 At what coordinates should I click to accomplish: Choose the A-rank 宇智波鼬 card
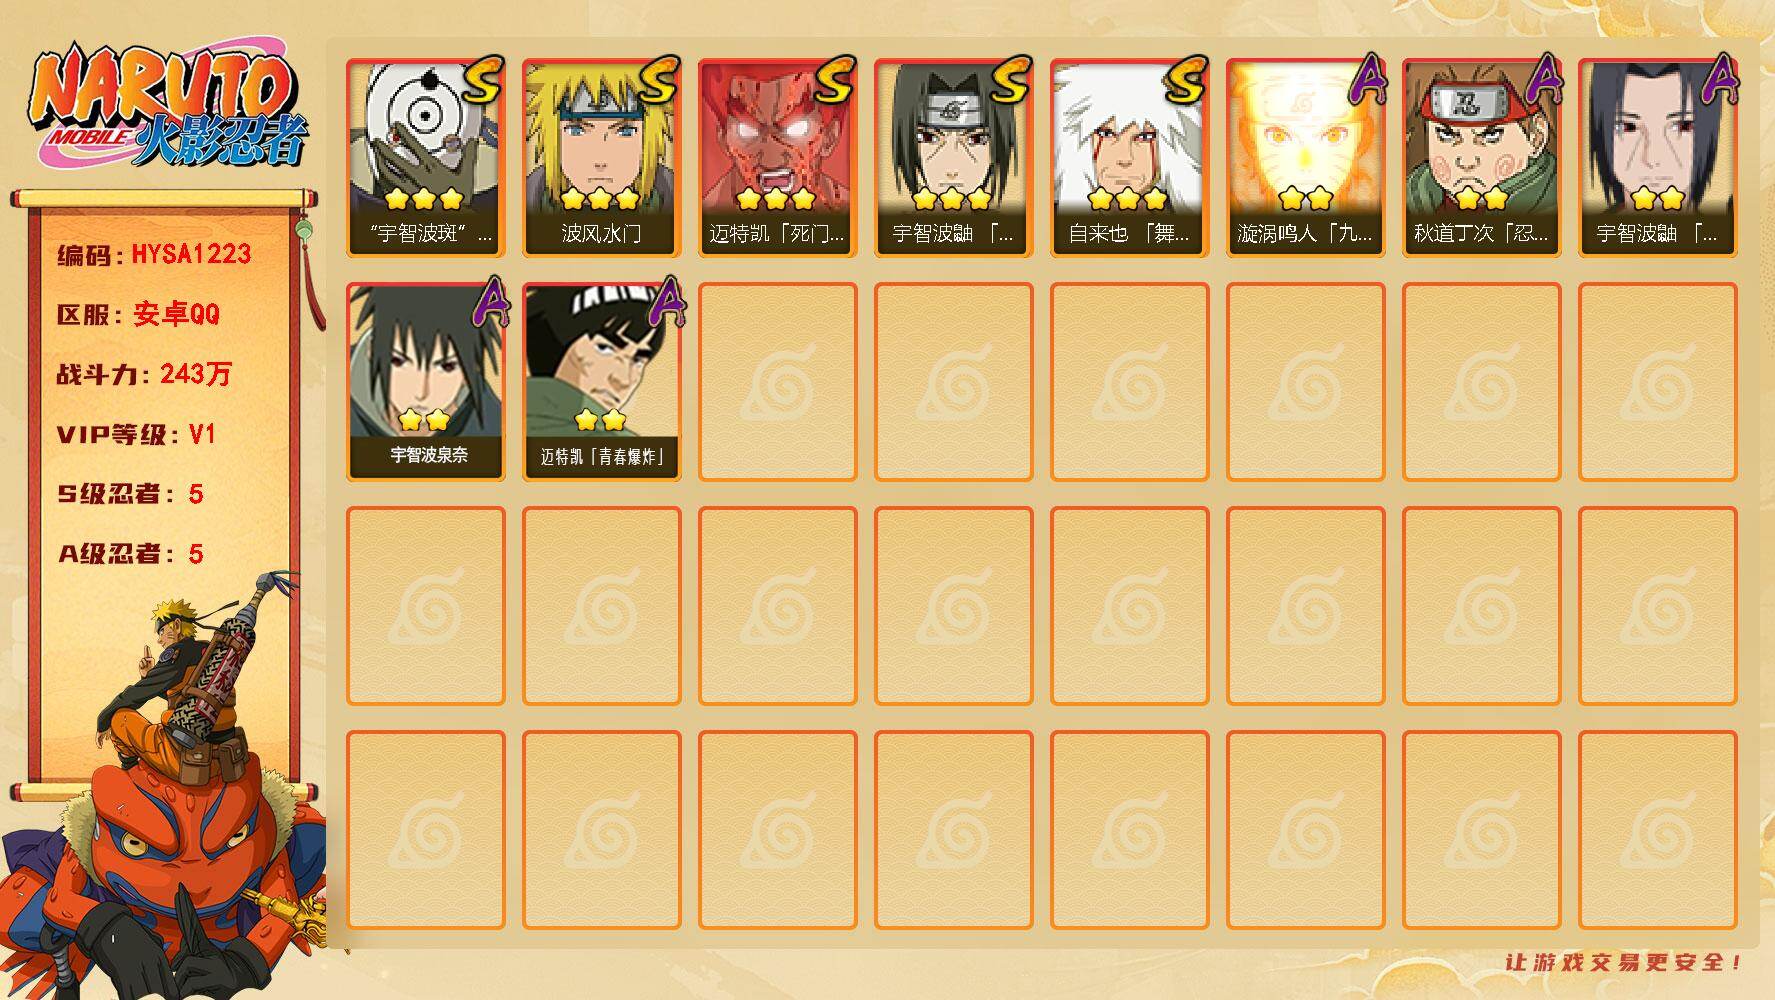point(1658,158)
